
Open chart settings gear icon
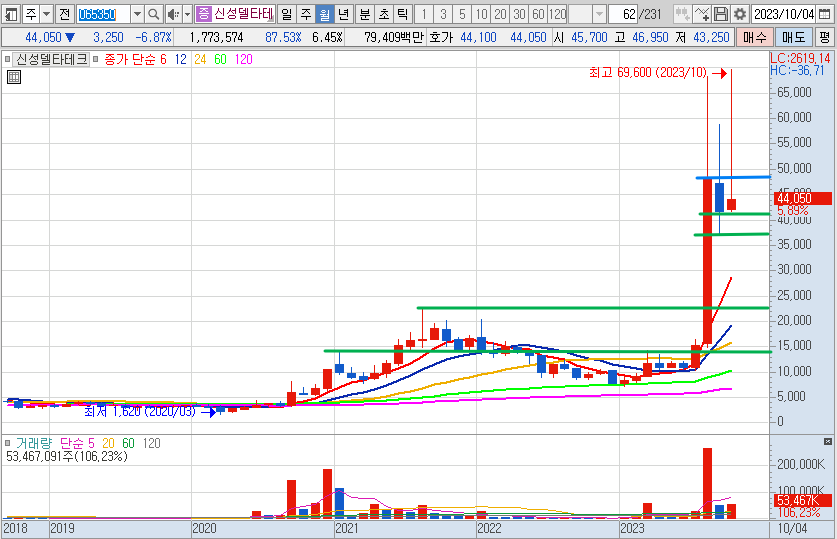tap(740, 14)
